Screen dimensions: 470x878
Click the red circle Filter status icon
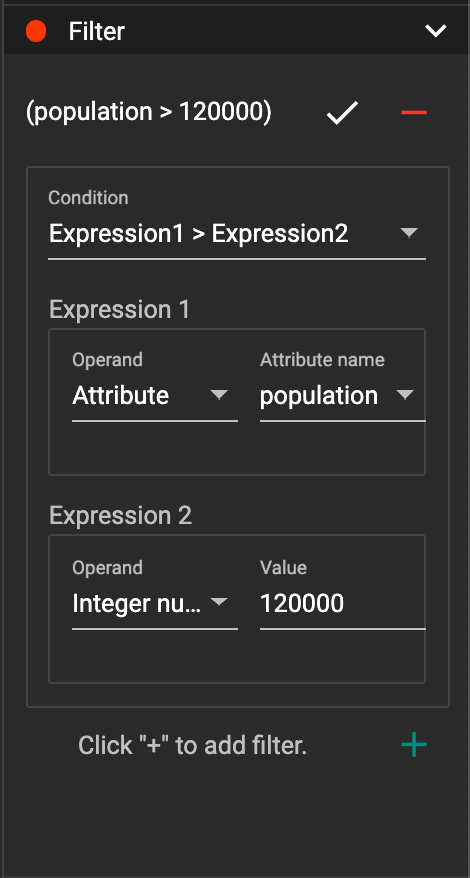tap(36, 31)
